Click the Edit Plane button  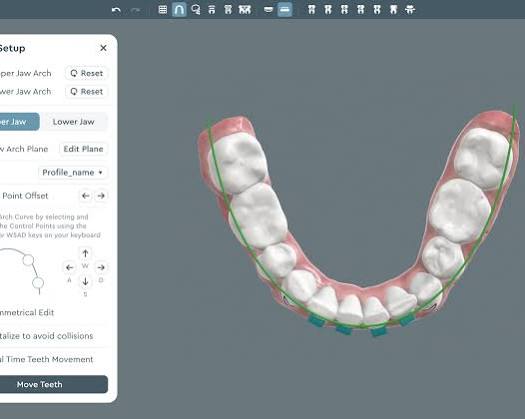(x=83, y=149)
